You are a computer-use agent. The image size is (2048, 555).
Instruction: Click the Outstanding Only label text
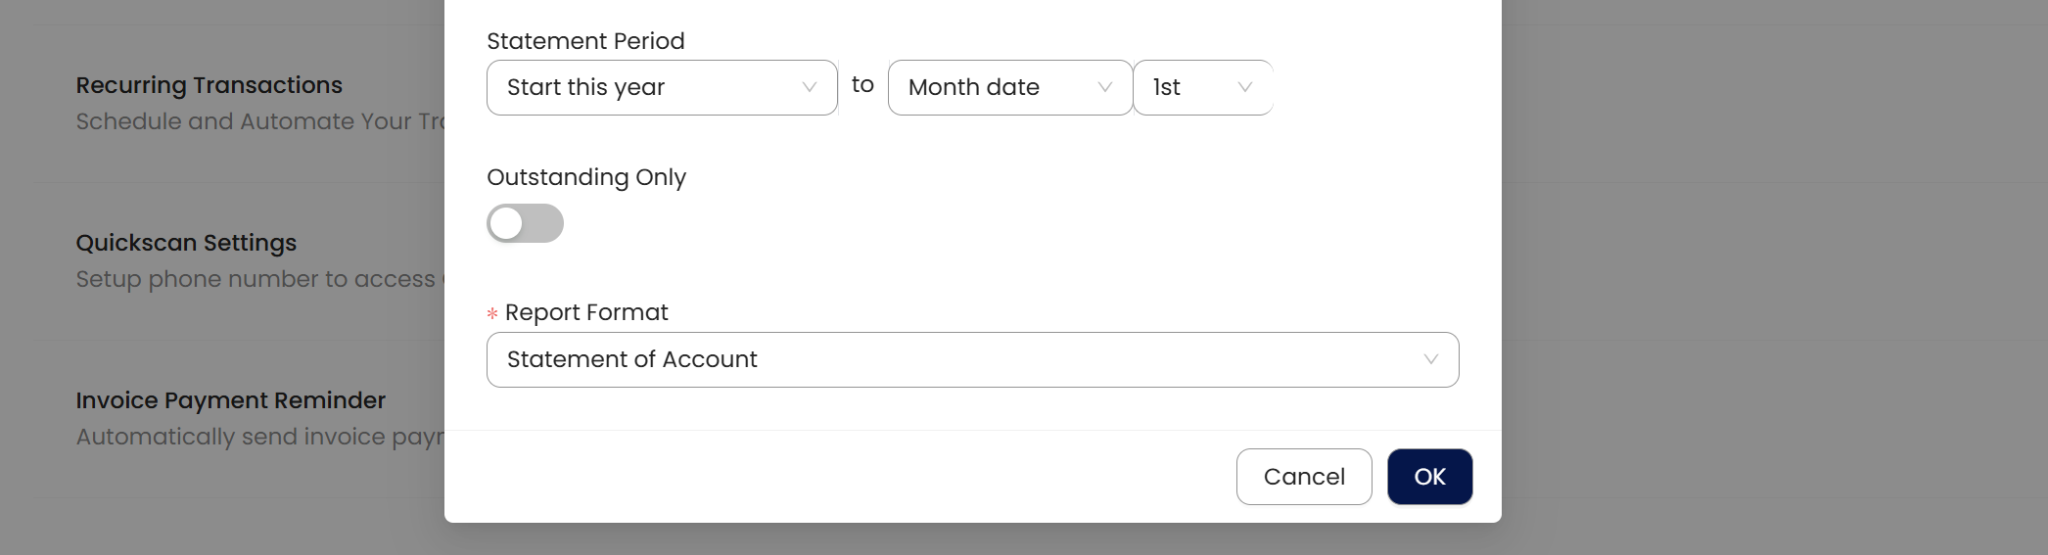point(586,177)
